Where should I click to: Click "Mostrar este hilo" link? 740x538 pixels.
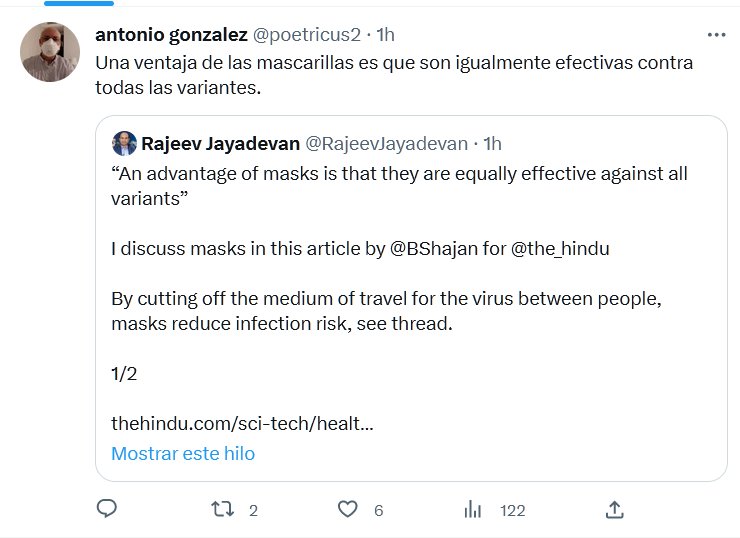coord(183,453)
